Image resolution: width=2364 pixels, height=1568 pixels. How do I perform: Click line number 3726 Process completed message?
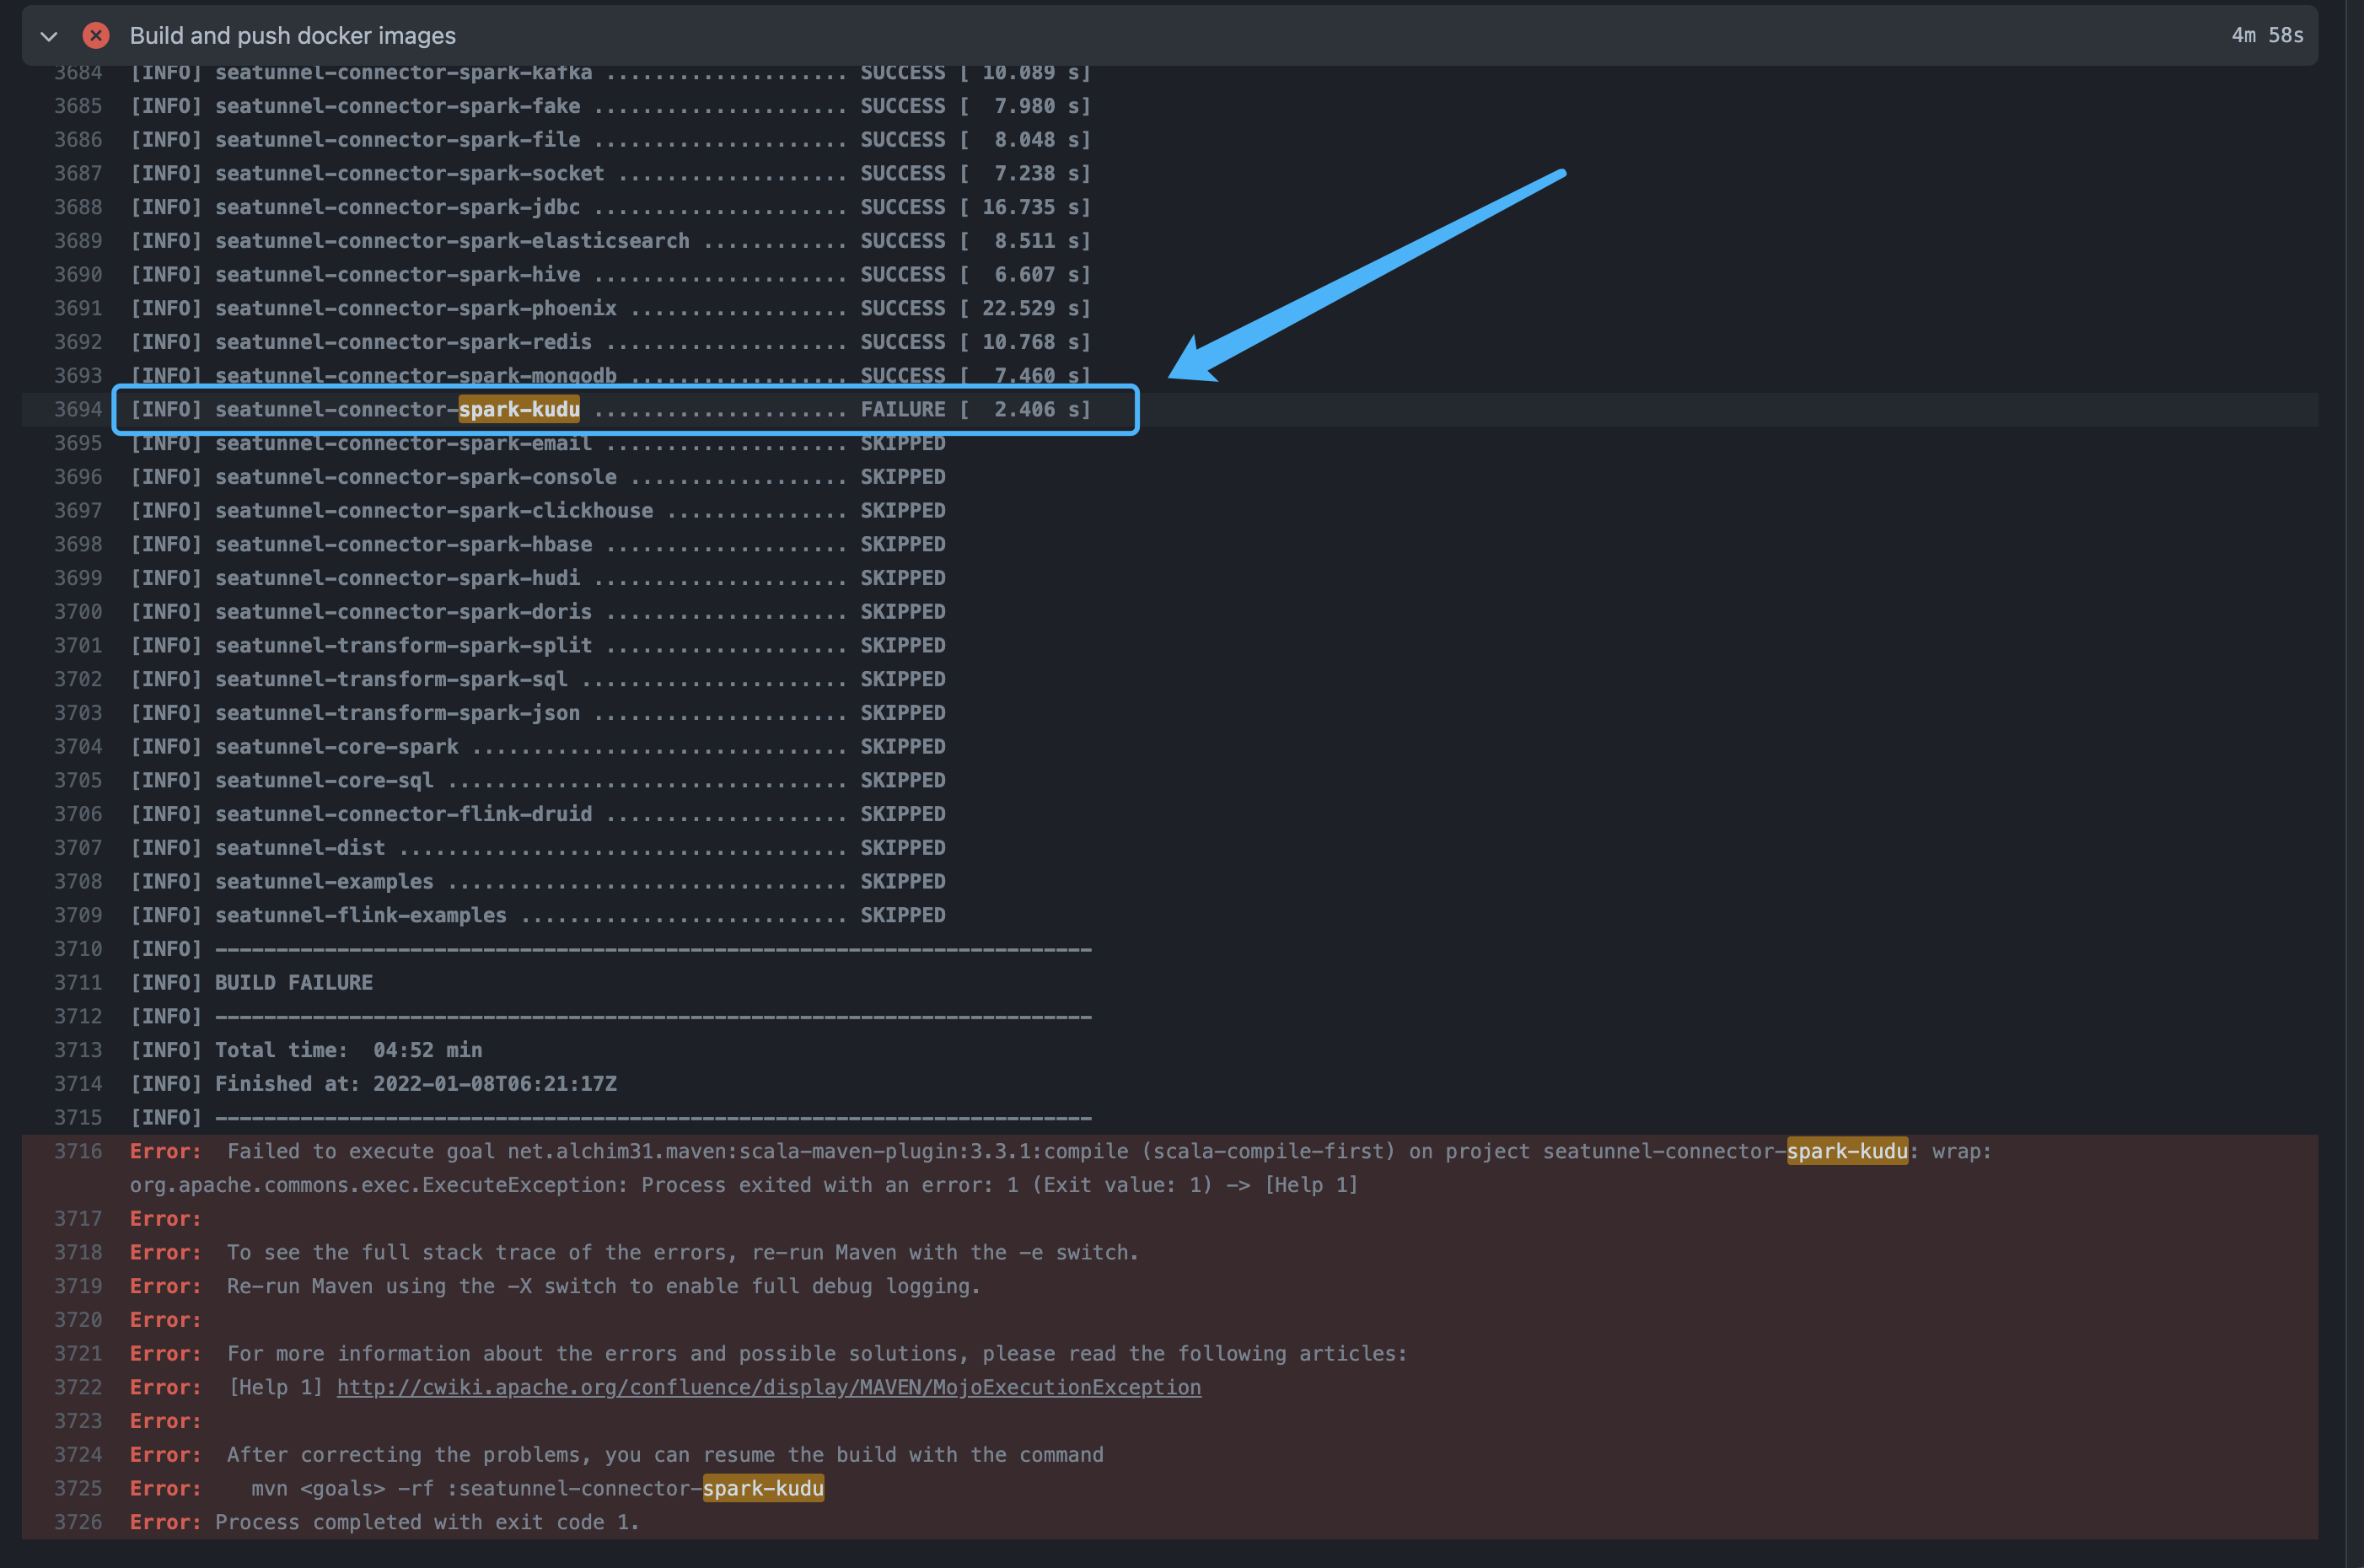point(79,1522)
